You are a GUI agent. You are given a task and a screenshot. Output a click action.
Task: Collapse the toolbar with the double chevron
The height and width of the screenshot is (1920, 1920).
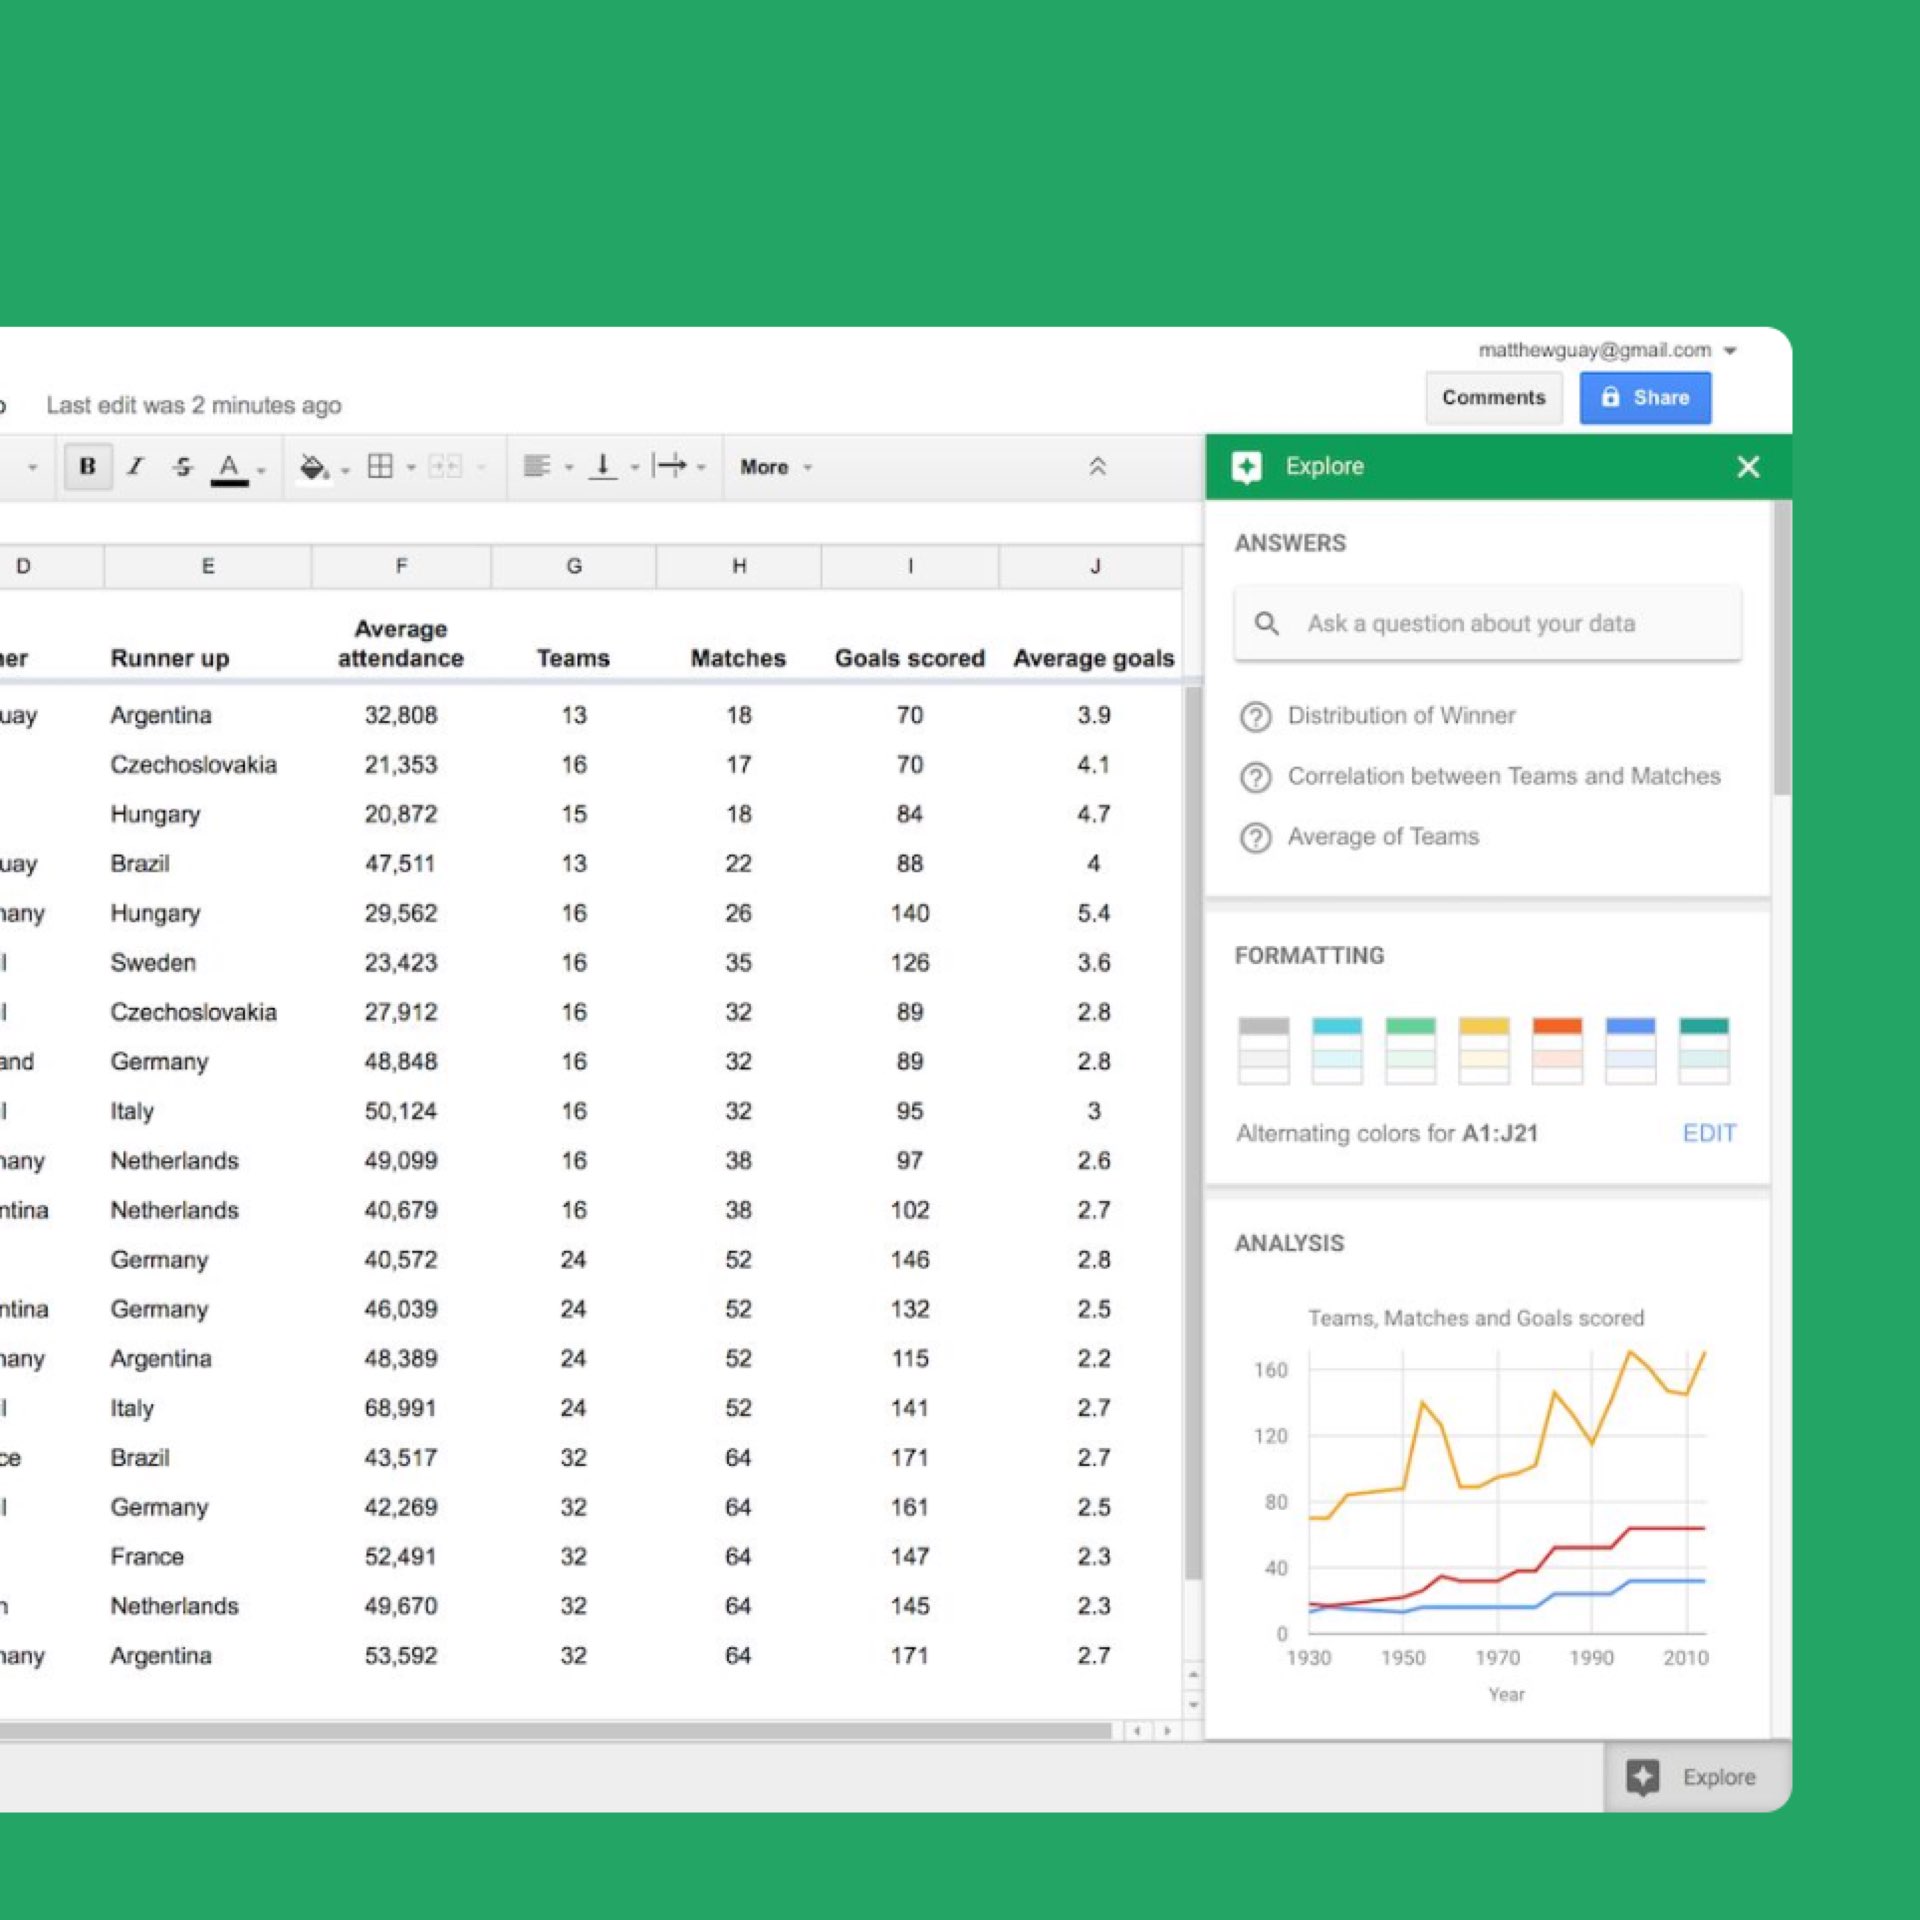(1100, 466)
